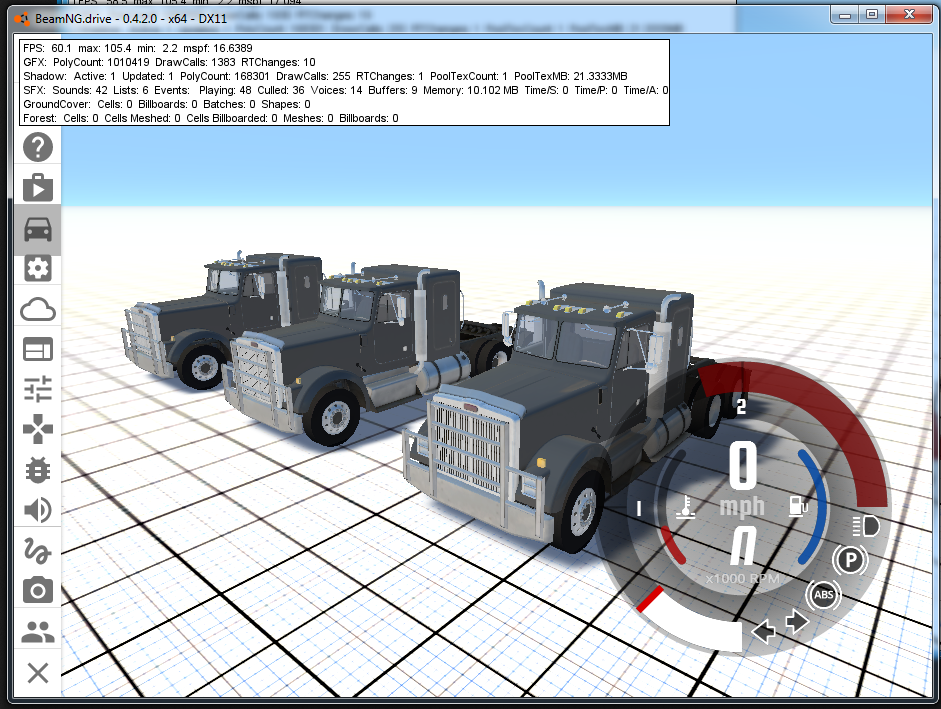Screen dimensions: 941x709
Task: Click the fuel pump gauge icon
Action: click(x=798, y=506)
